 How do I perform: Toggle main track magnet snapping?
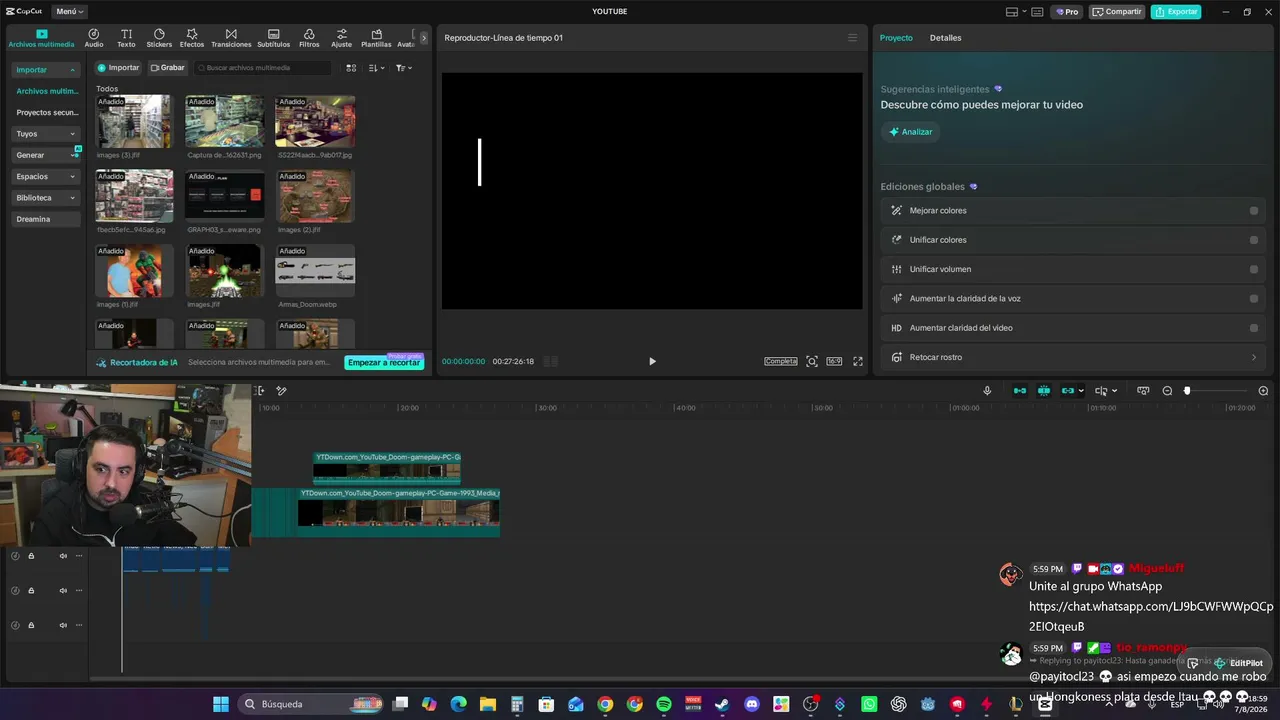tap(1020, 391)
